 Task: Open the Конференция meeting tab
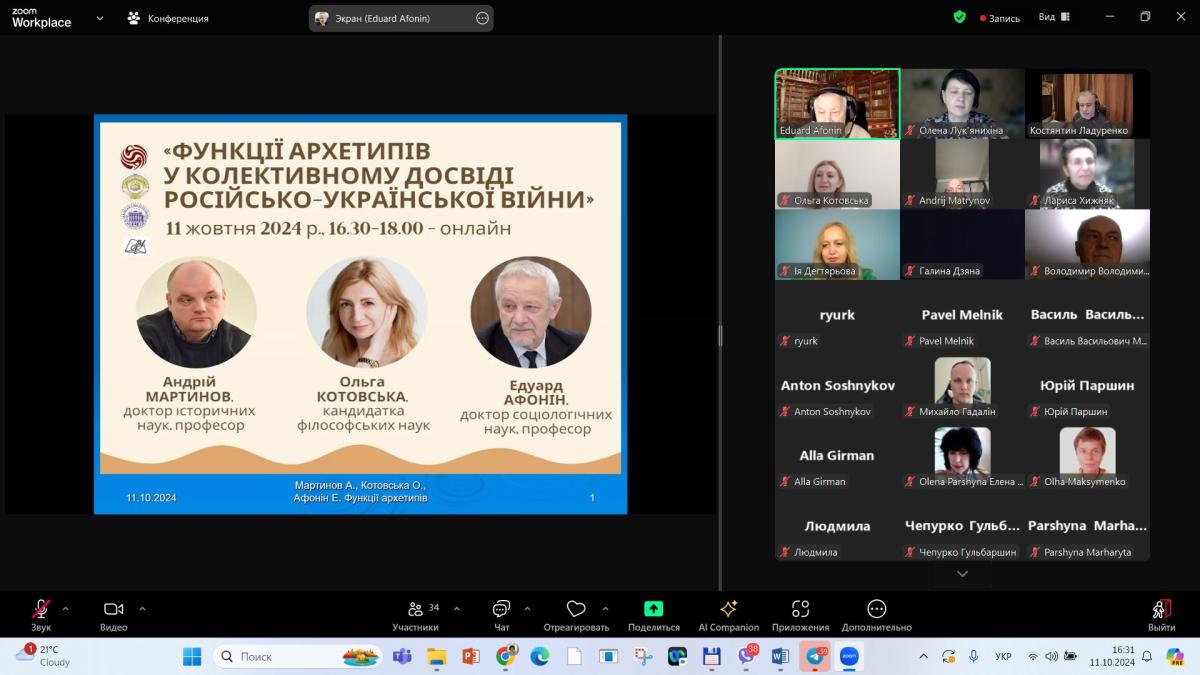tap(168, 18)
